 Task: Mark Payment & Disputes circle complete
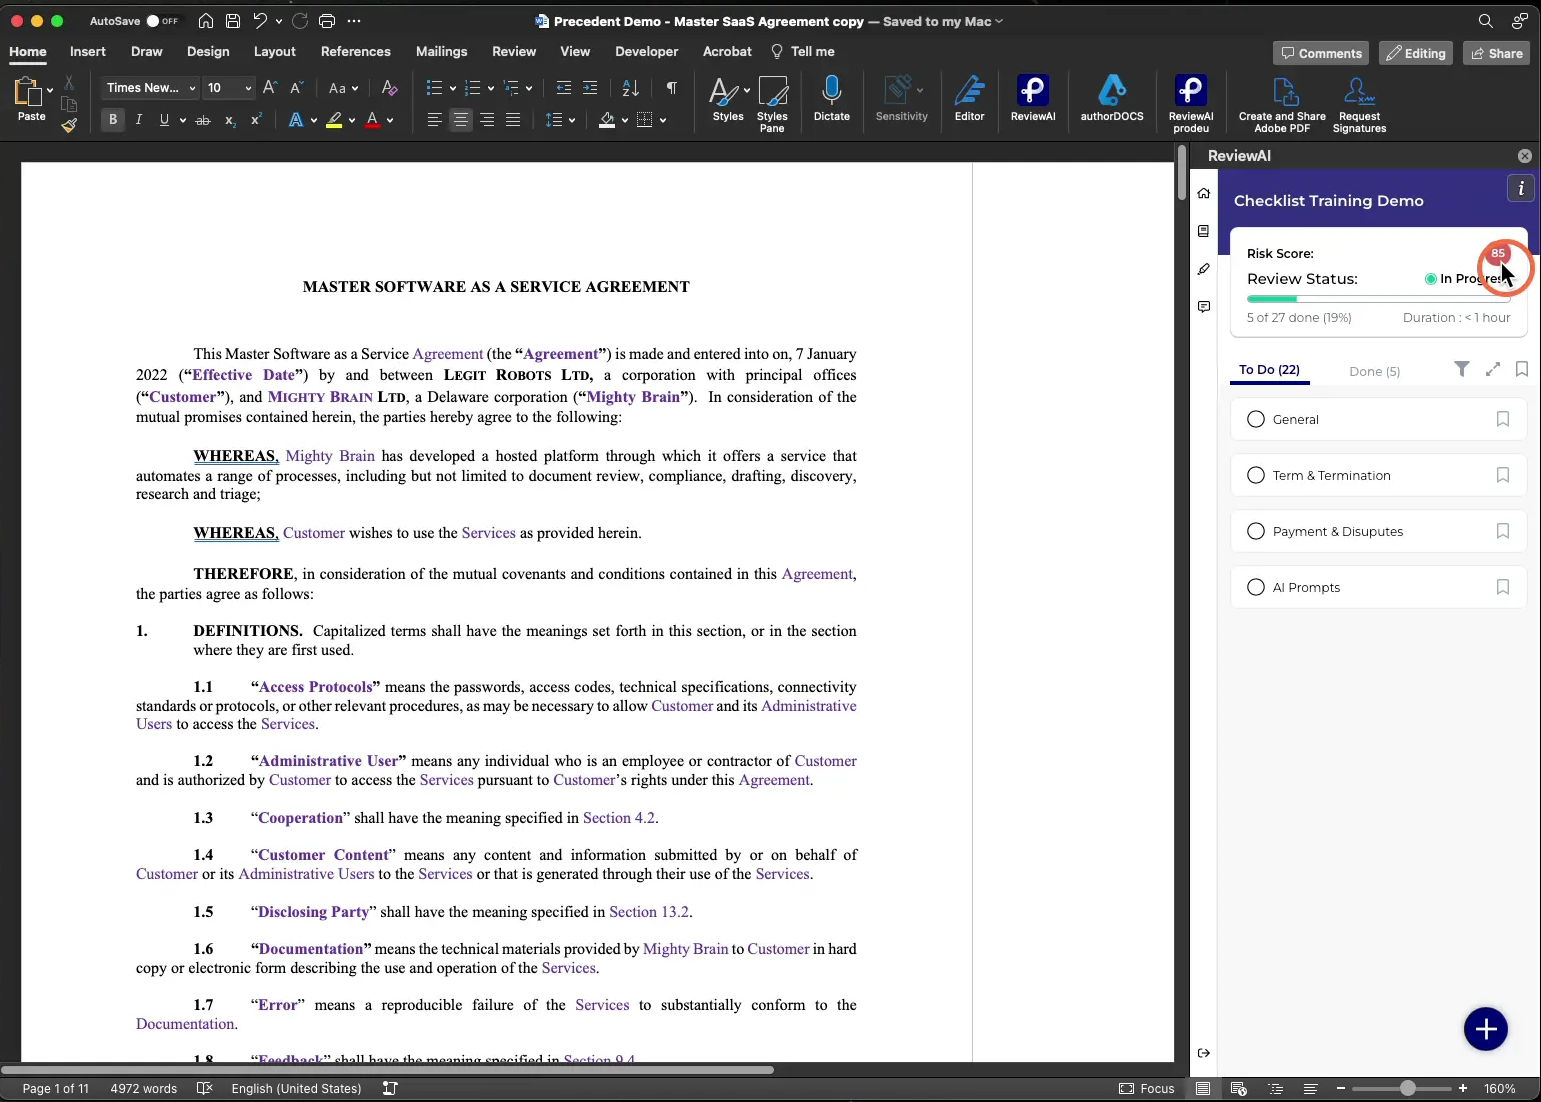[1256, 531]
